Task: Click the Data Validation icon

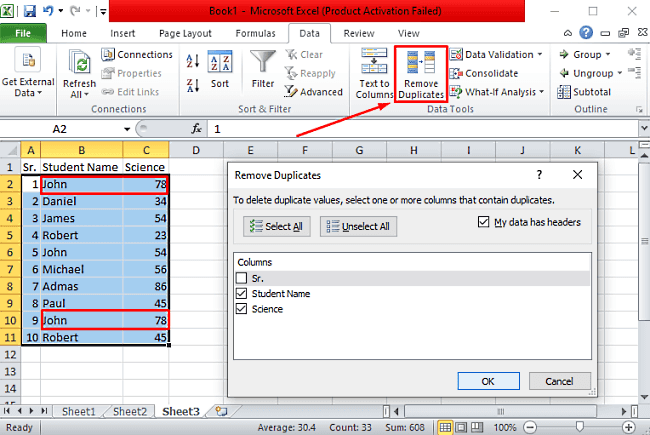Action: coord(456,55)
